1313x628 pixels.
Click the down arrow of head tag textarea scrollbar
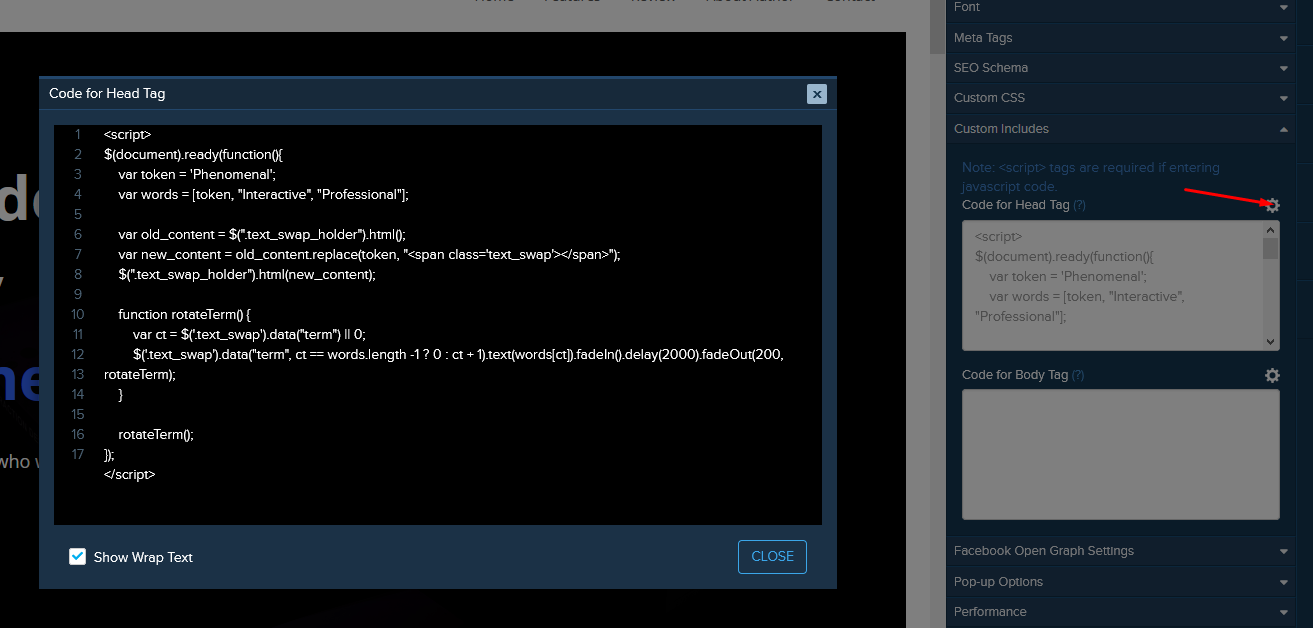click(x=1271, y=342)
